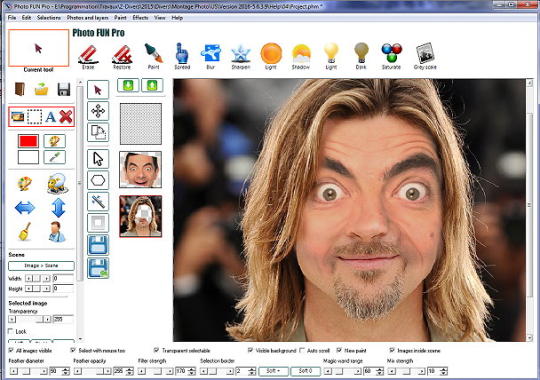Toggle Images inside scene checkbox
Screen dimensions: 540x380
point(392,350)
